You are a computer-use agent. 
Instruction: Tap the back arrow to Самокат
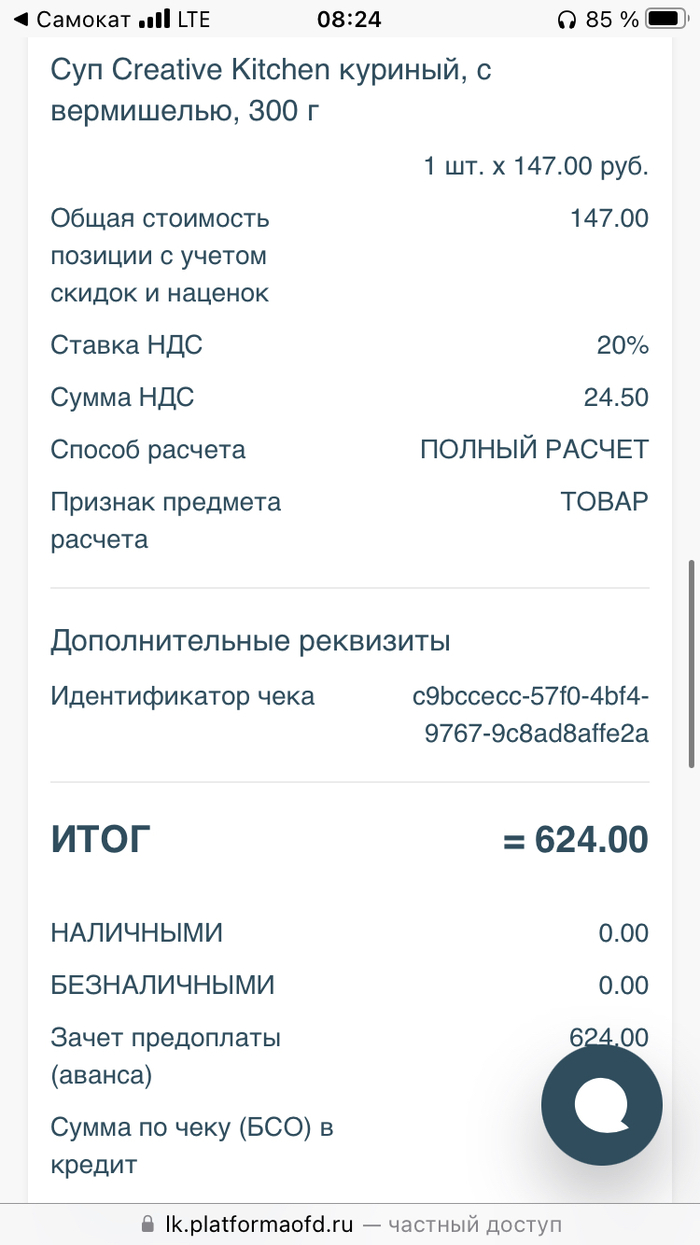[x=22, y=19]
